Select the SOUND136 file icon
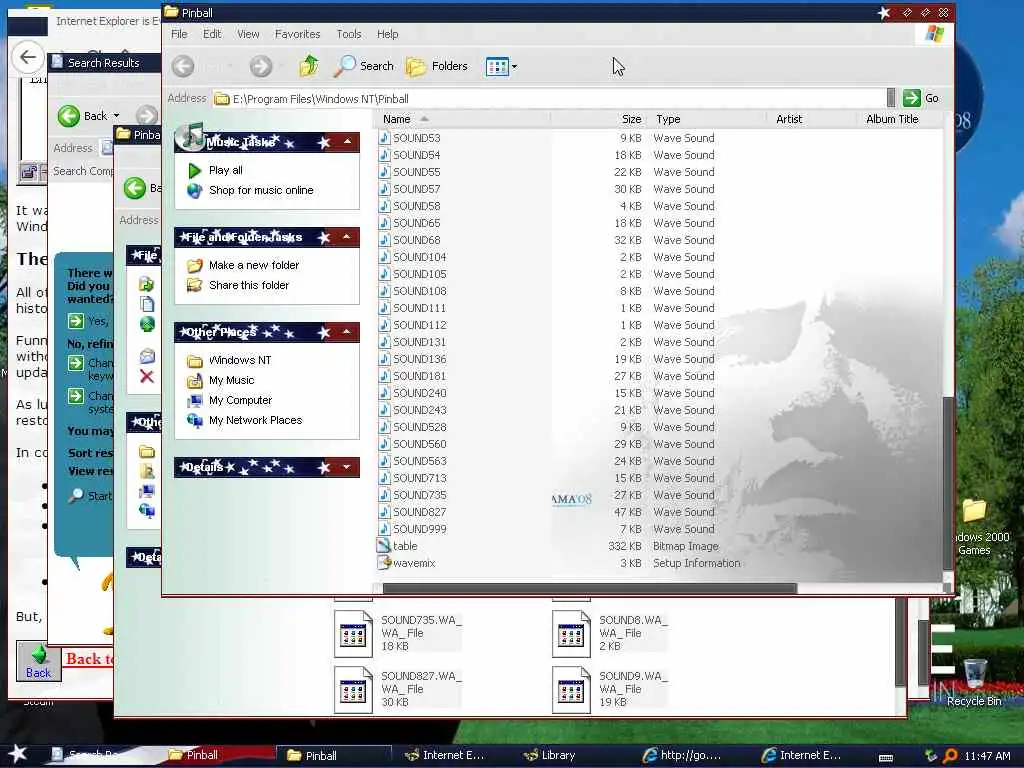Image resolution: width=1024 pixels, height=768 pixels. (x=384, y=359)
